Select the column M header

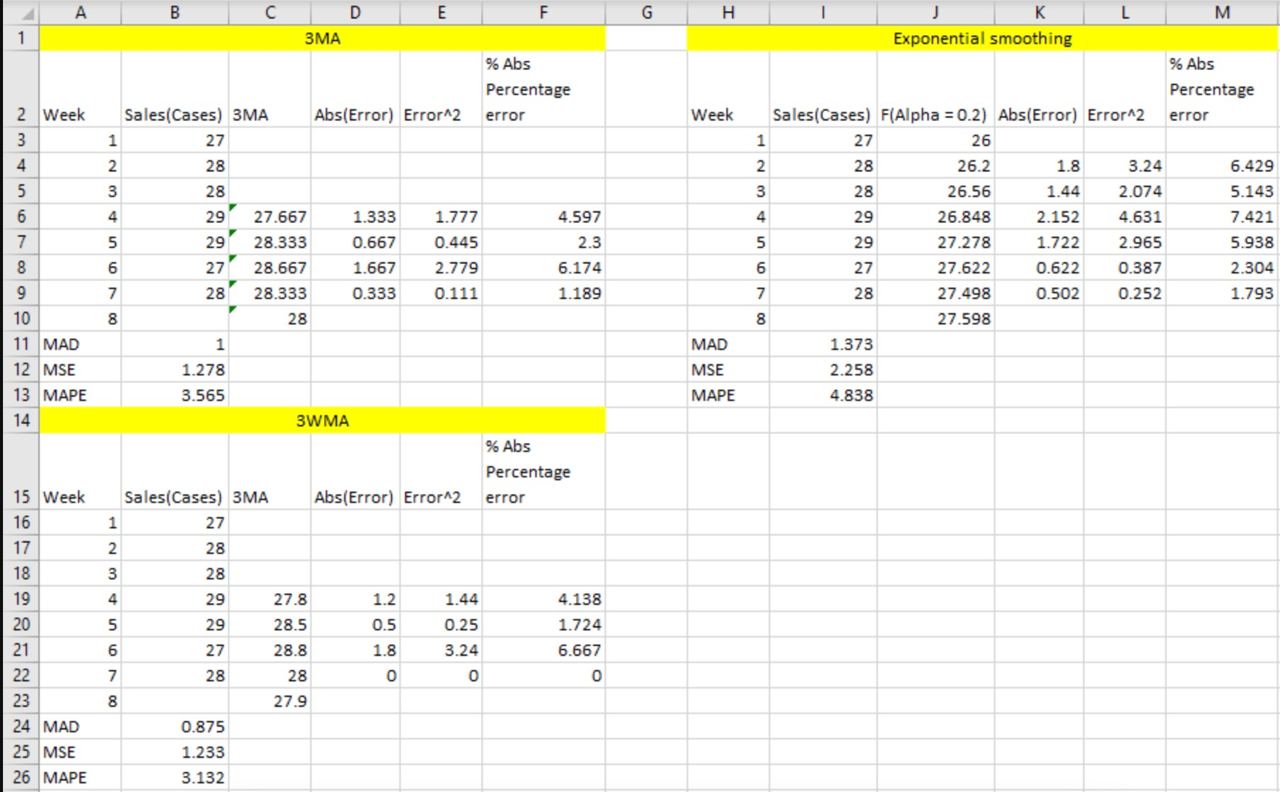1222,12
